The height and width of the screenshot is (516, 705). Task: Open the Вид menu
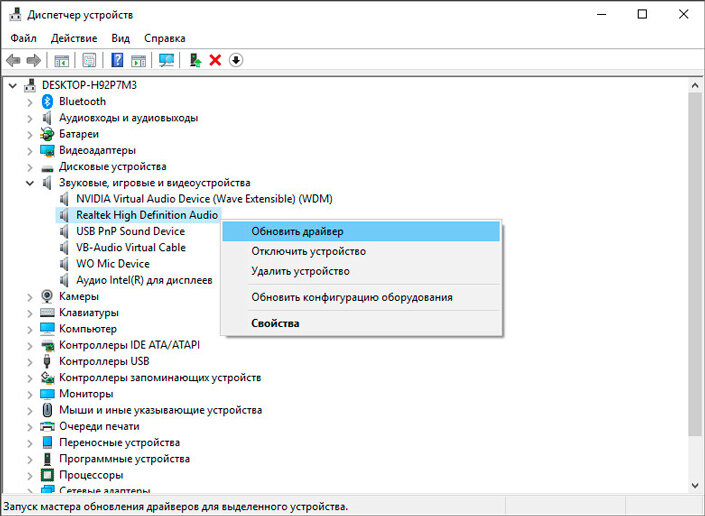coord(120,38)
